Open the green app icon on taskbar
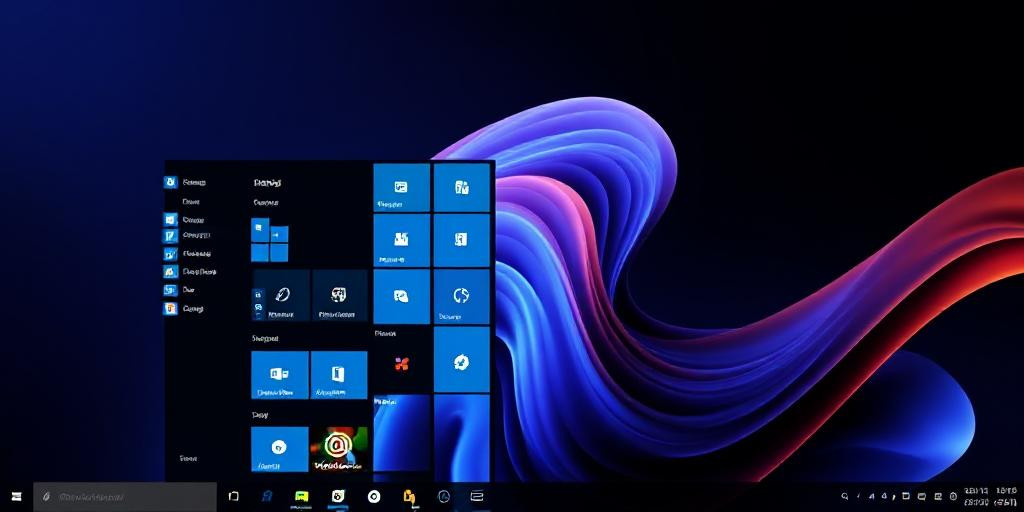The image size is (1024, 512). [301, 496]
